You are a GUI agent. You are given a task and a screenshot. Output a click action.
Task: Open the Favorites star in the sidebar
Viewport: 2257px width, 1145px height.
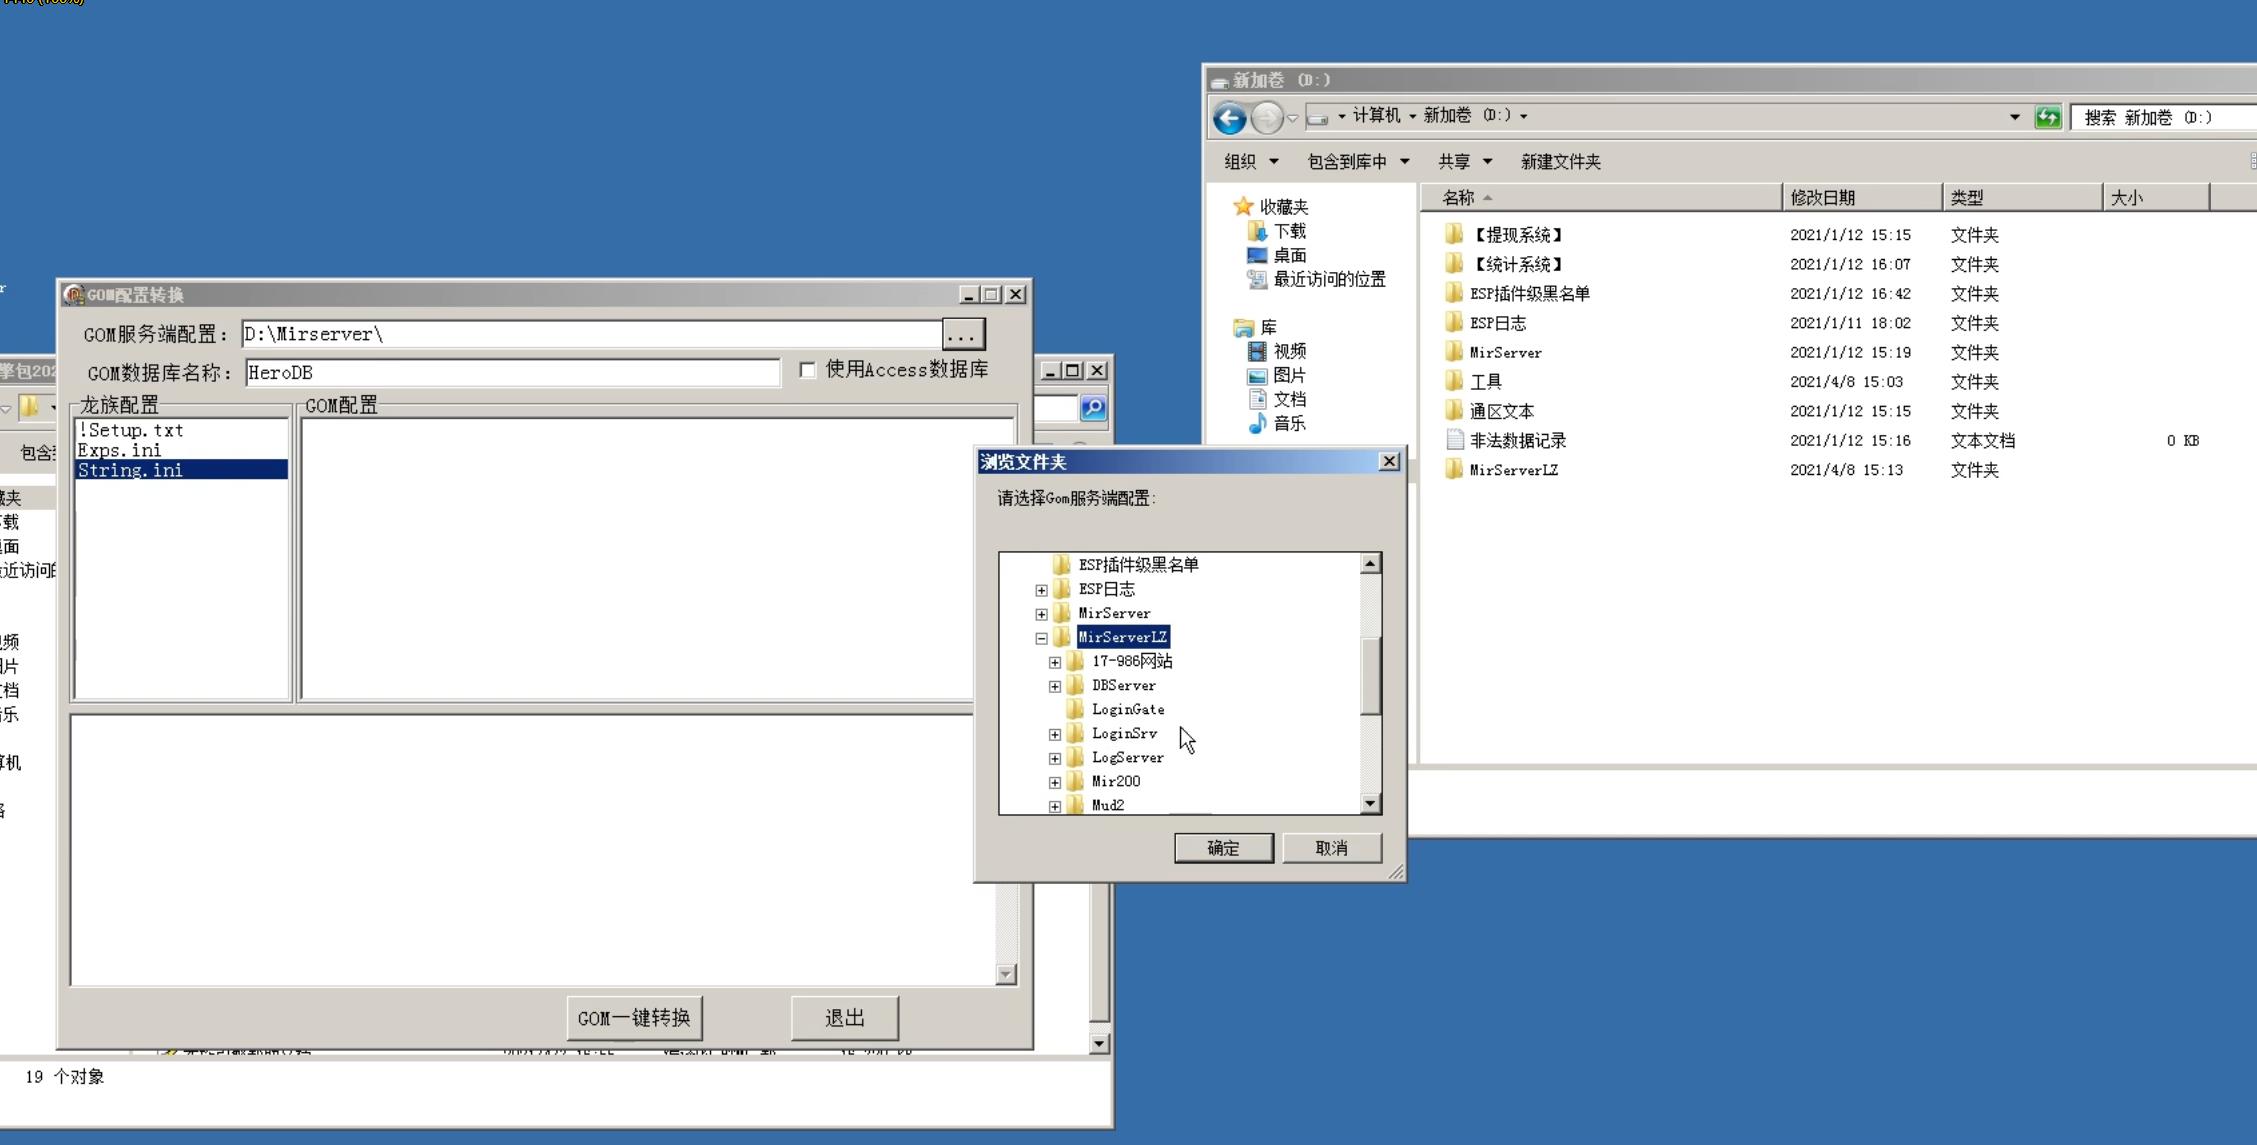[x=1243, y=206]
